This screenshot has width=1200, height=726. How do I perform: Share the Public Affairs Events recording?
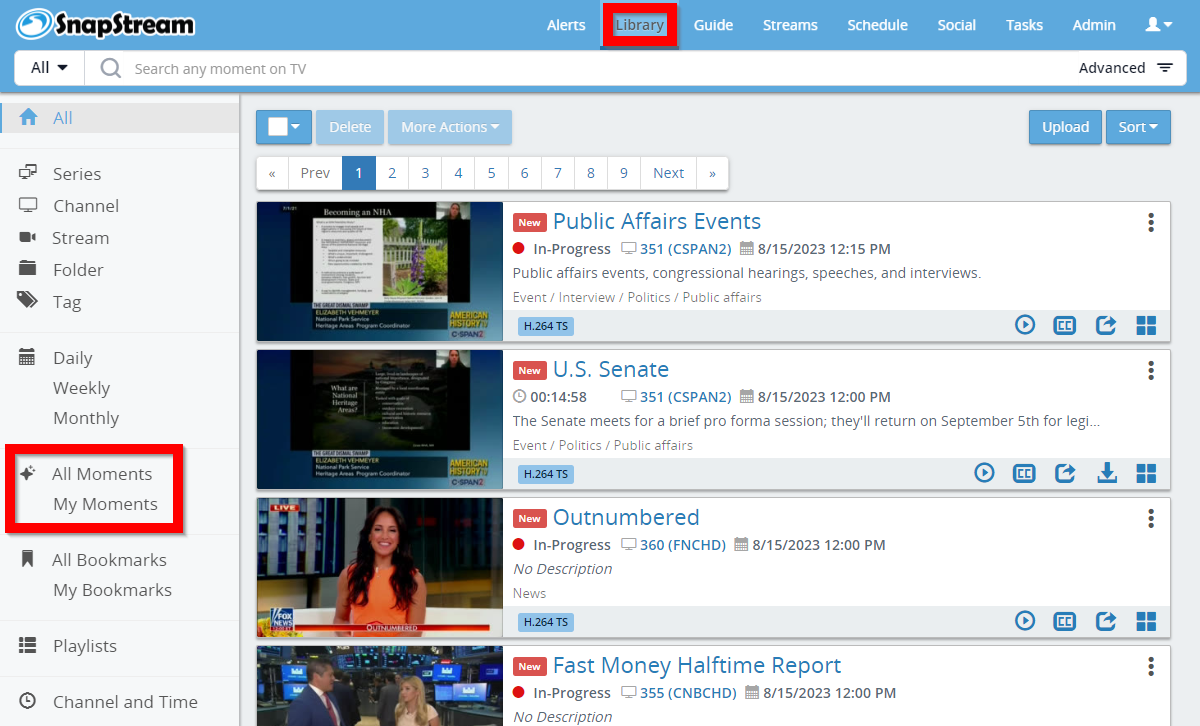[x=1106, y=325]
